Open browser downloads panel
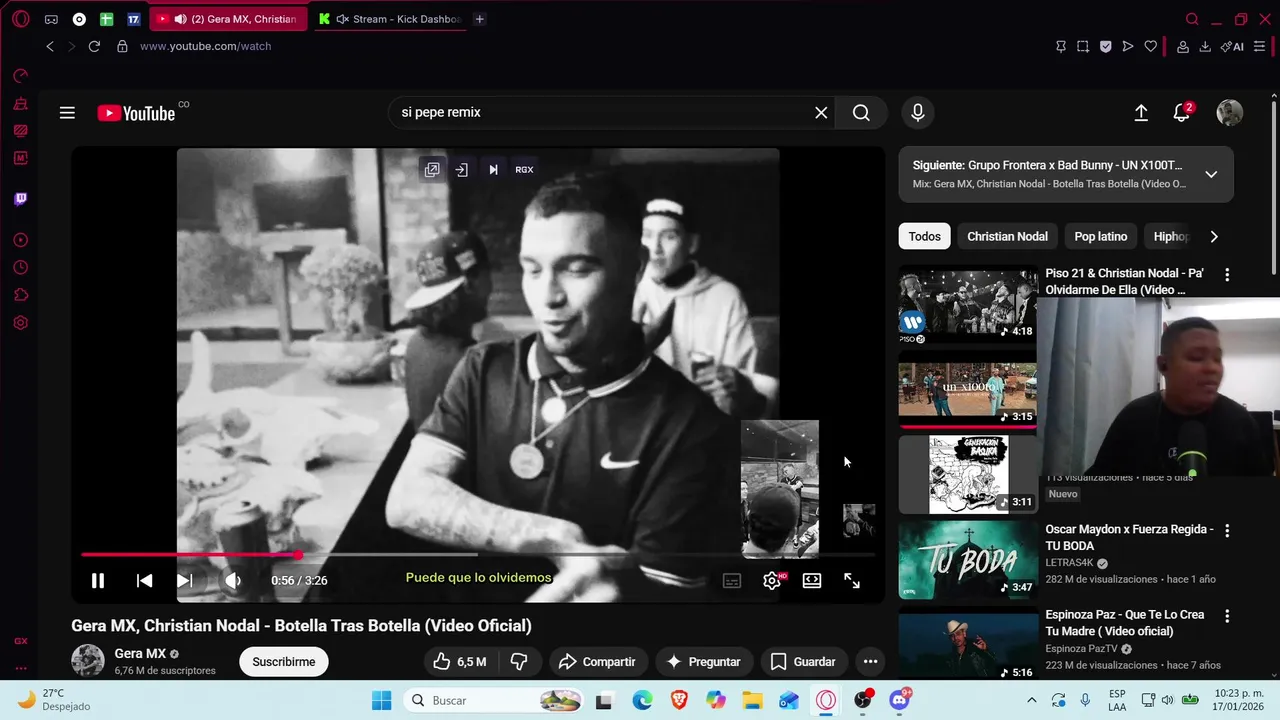The width and height of the screenshot is (1280, 720). (x=1205, y=46)
